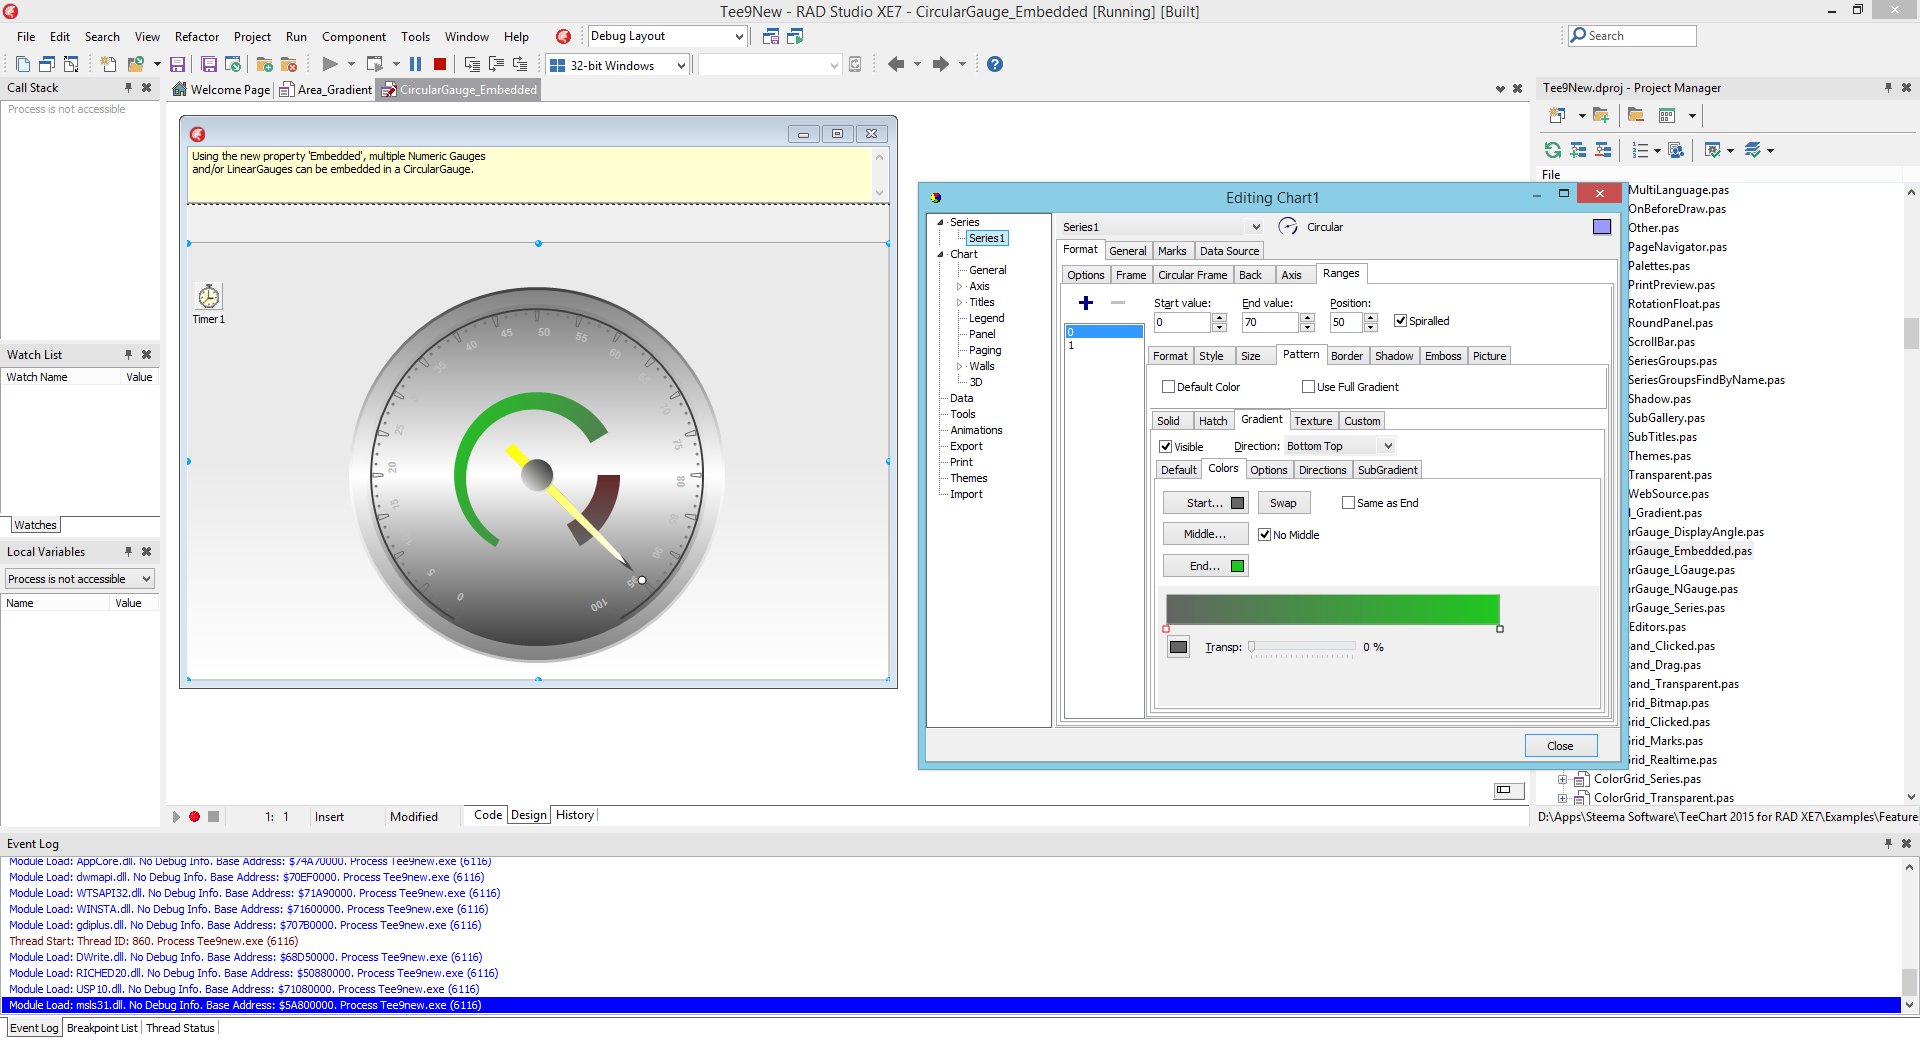
Task: Select Themes in the chart editor tree
Action: click(968, 478)
